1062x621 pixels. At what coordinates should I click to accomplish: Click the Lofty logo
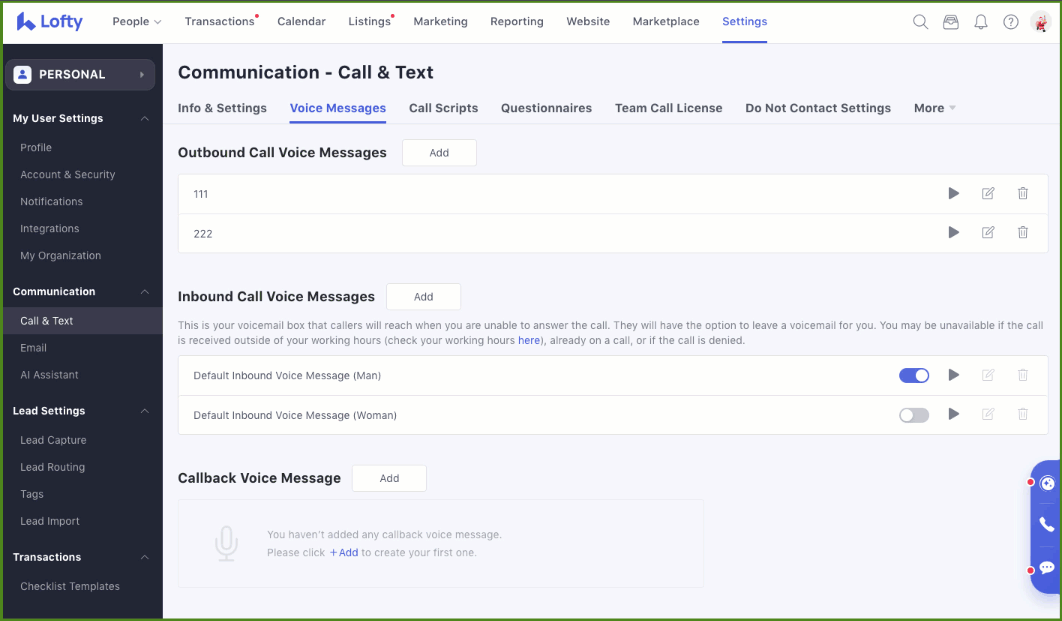[49, 22]
